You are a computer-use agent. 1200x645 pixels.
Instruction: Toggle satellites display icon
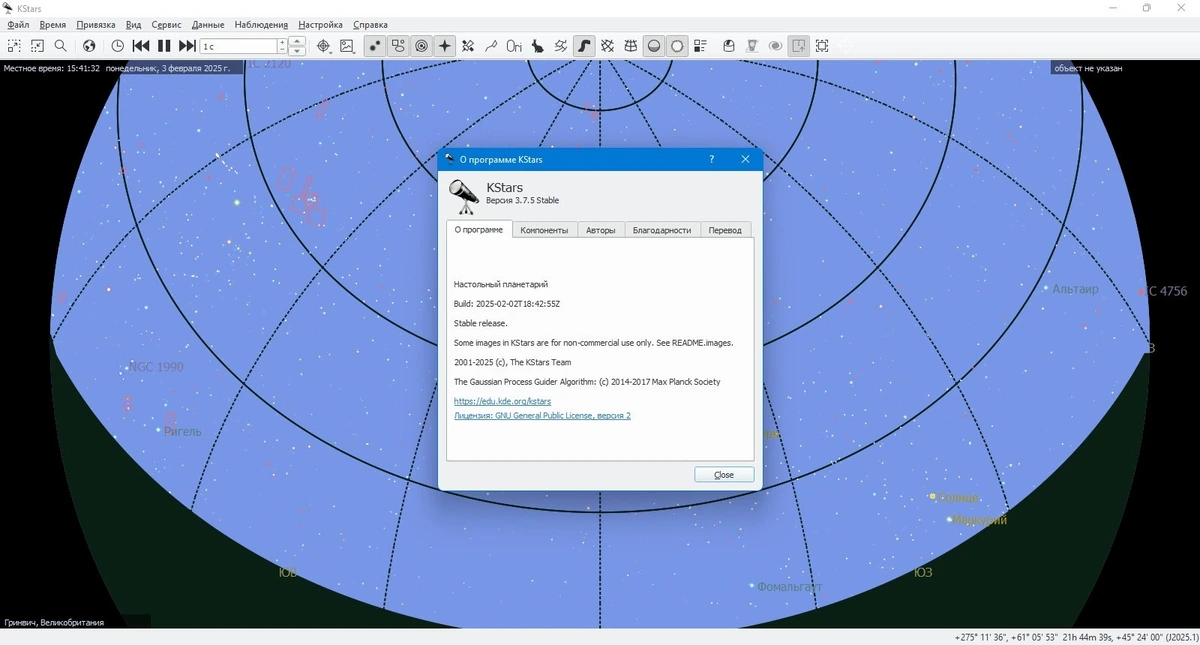[468, 45]
